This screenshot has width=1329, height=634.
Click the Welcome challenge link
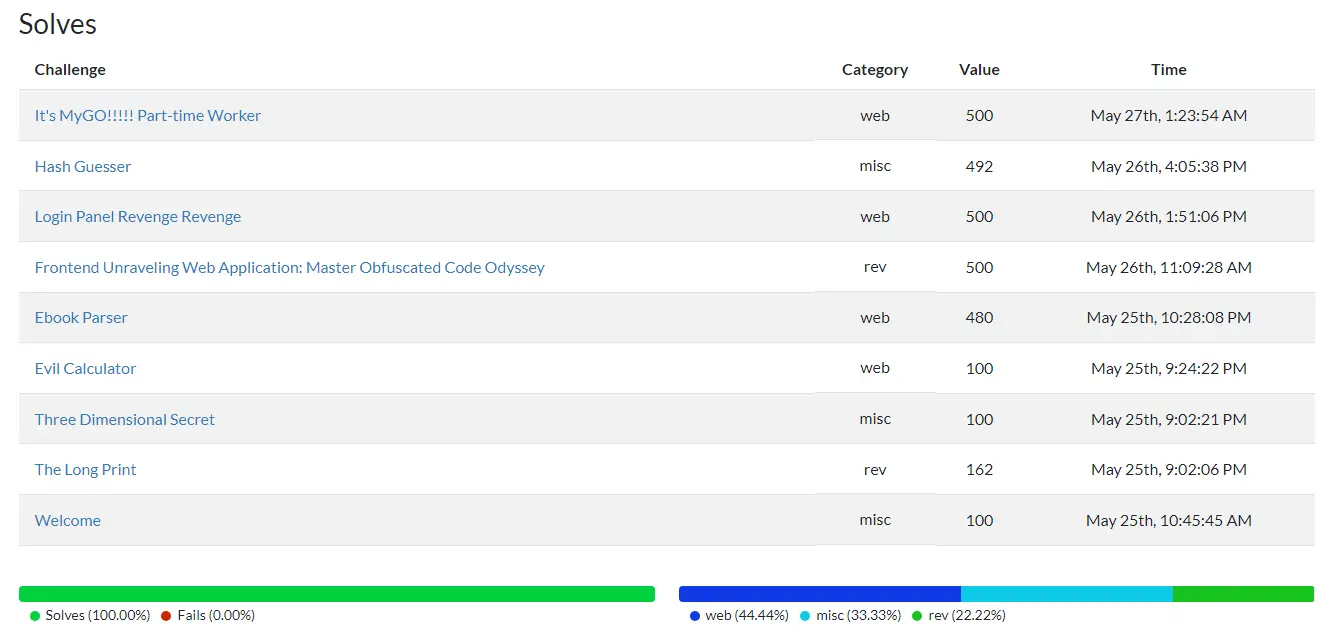[x=67, y=521]
